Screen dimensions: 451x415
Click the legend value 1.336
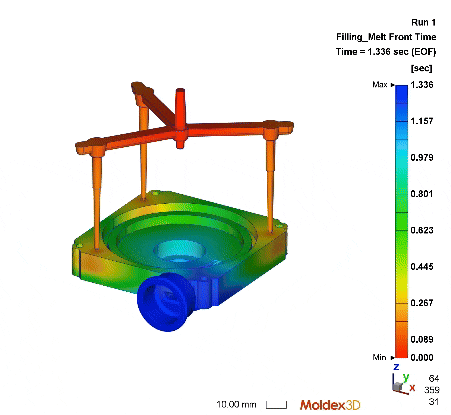(422, 85)
